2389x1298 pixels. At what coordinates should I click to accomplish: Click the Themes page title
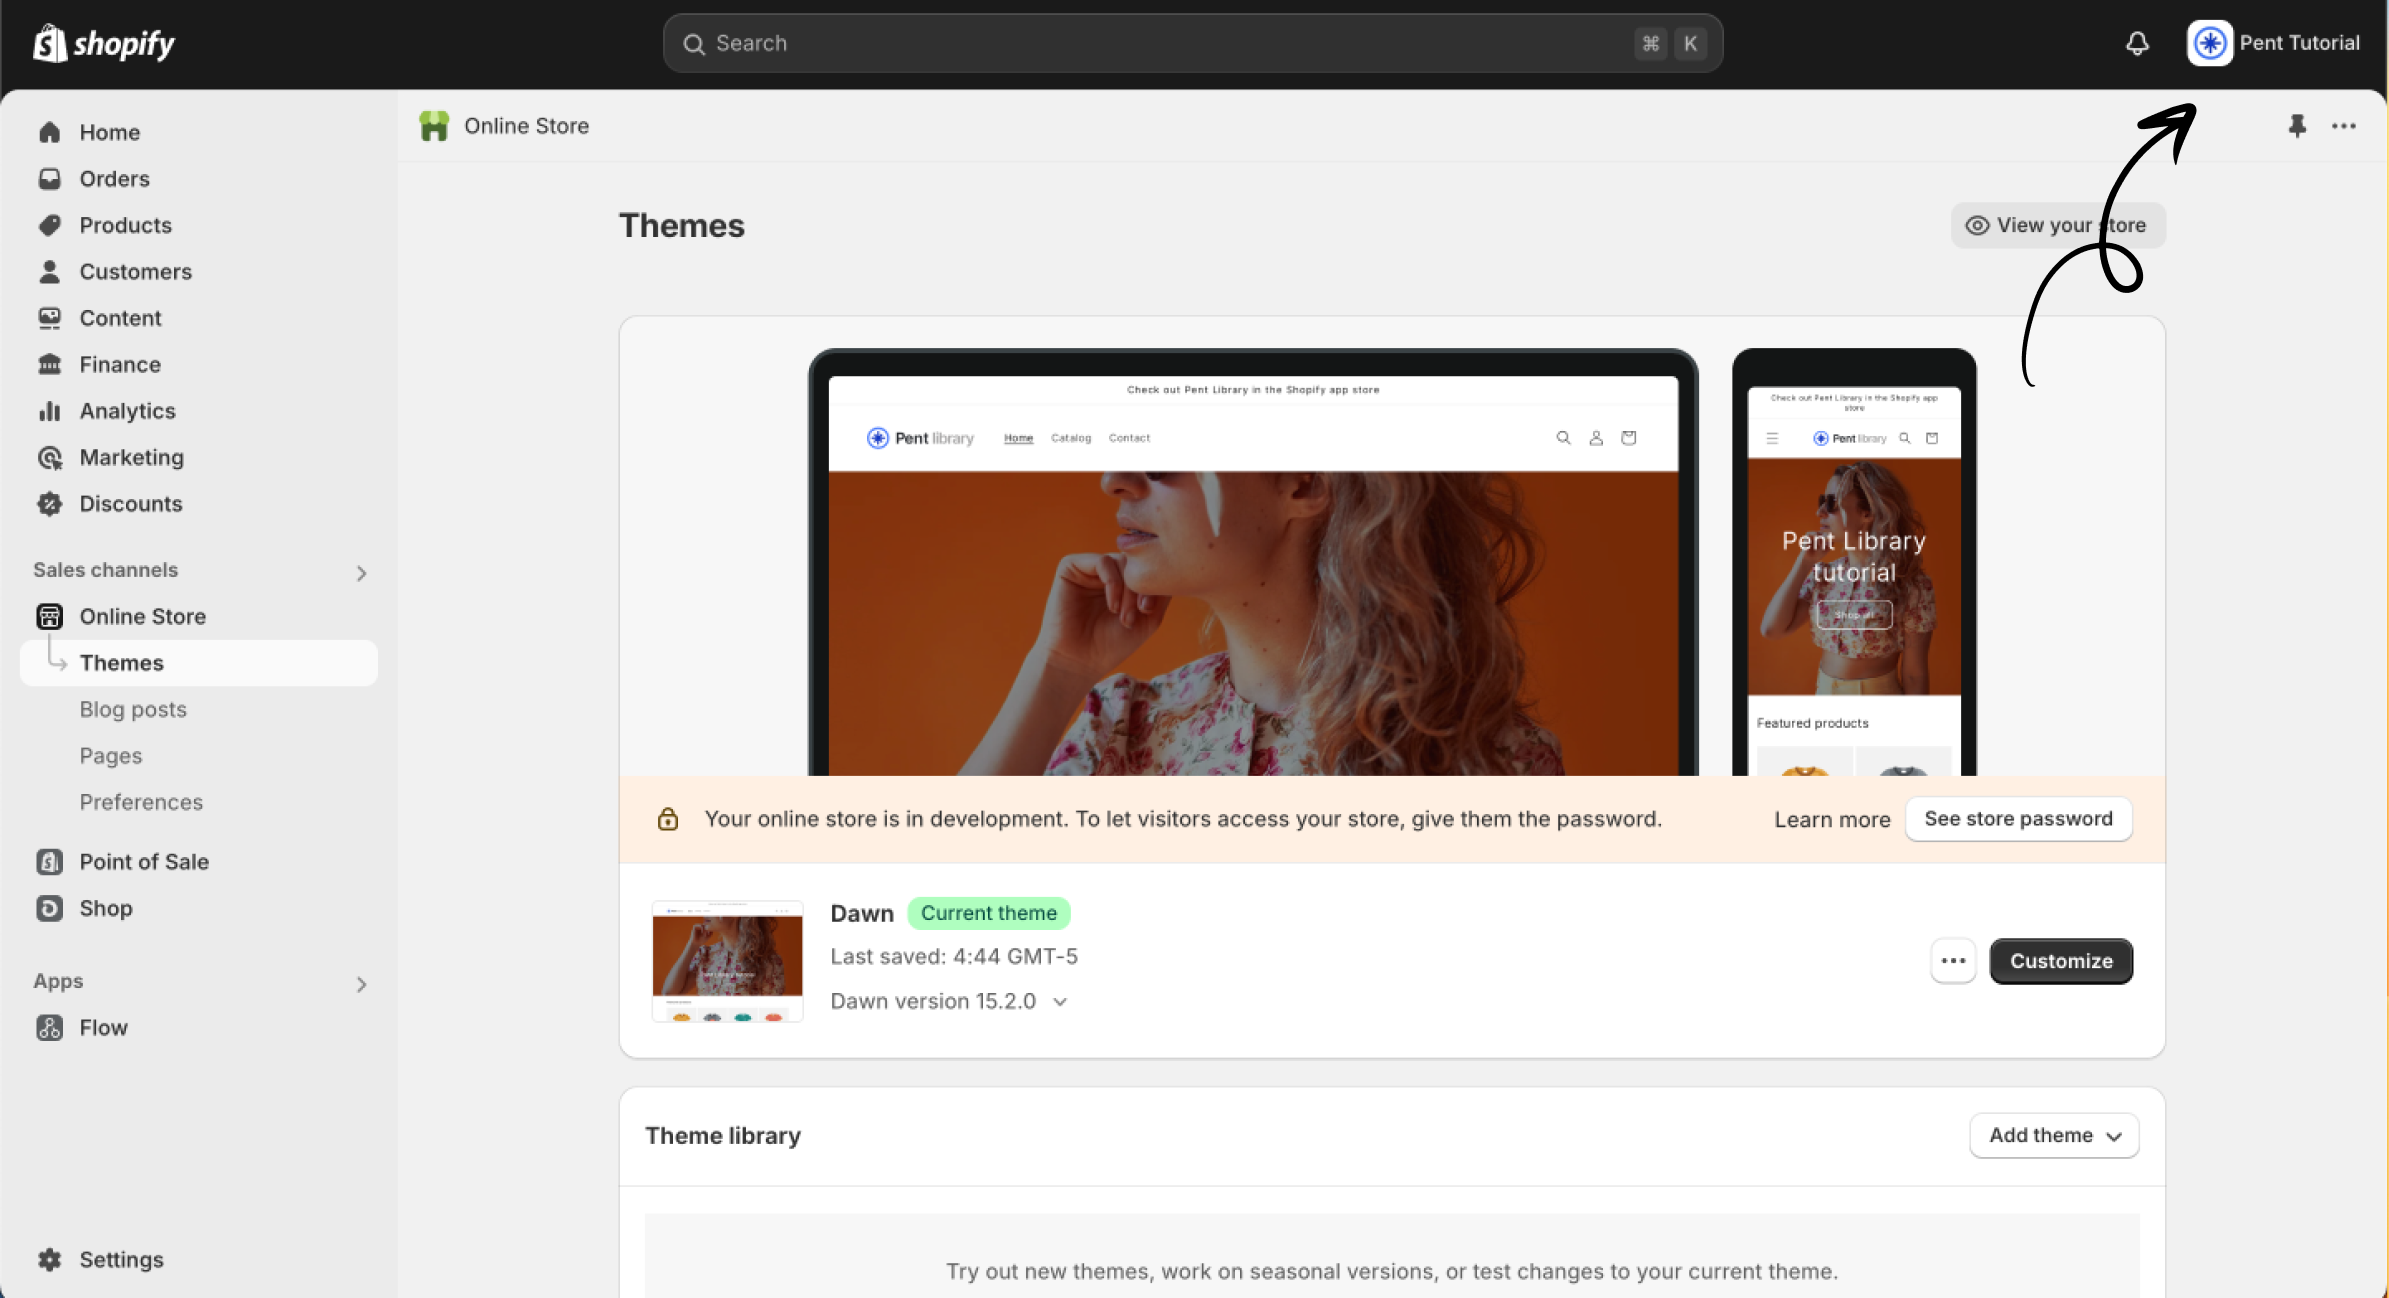(x=682, y=226)
